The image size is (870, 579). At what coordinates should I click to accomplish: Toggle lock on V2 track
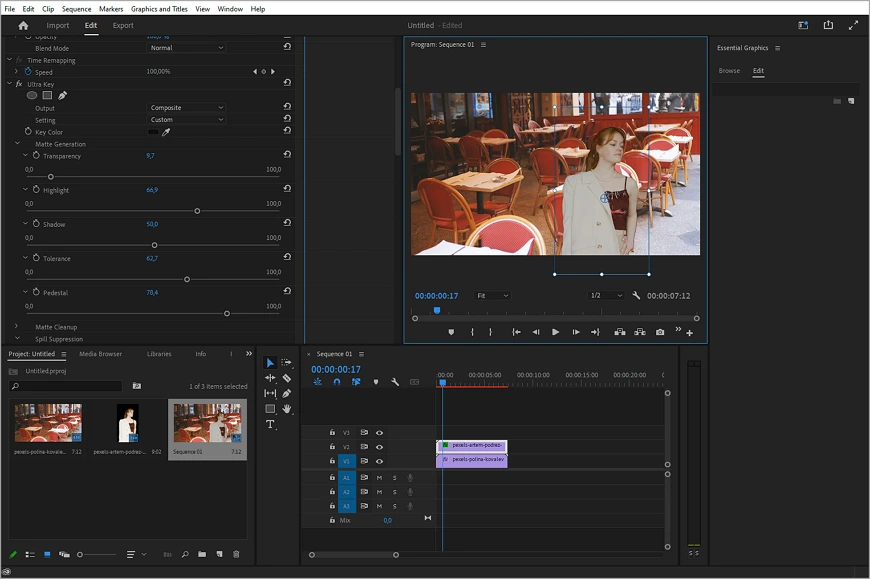click(x=332, y=446)
